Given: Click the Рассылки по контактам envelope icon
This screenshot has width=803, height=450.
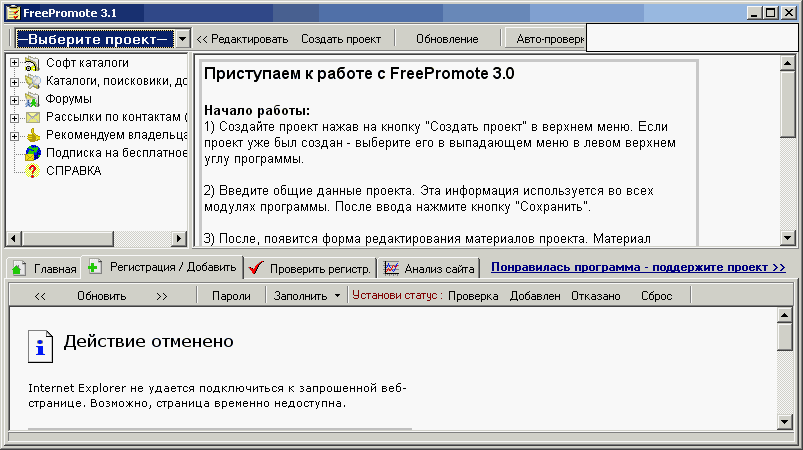Looking at the screenshot, I should 32,117.
